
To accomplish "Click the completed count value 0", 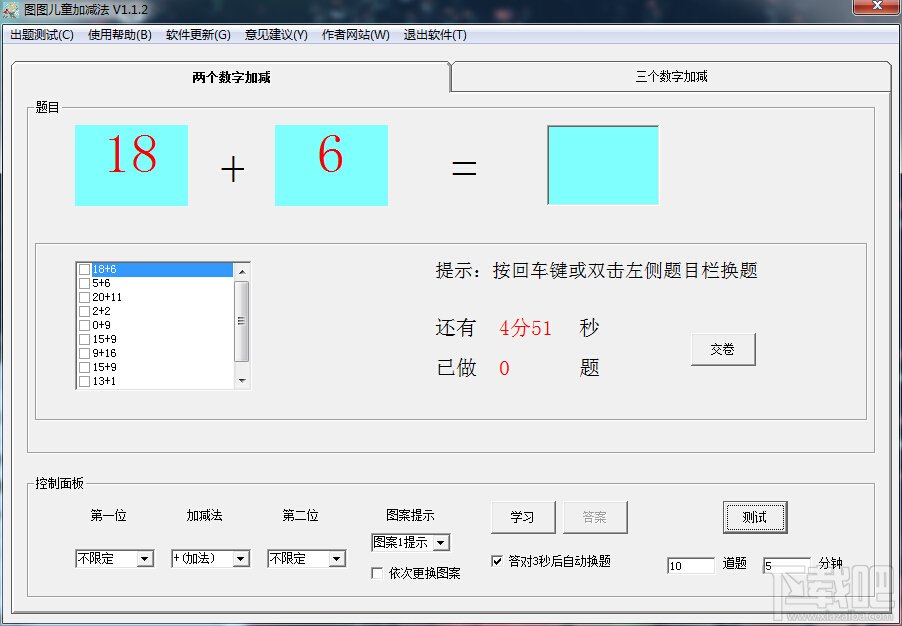I will (x=504, y=368).
